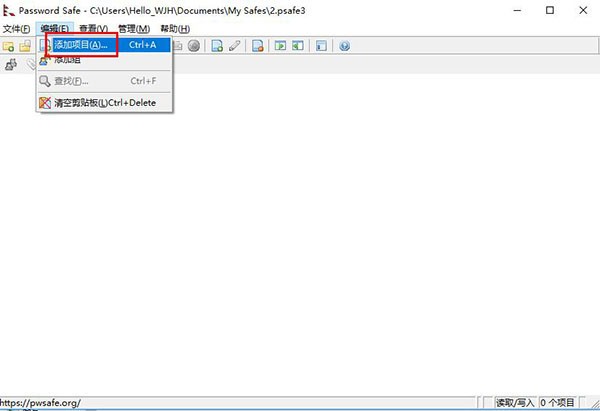Open the 文件(F) menu

[x=16, y=29]
